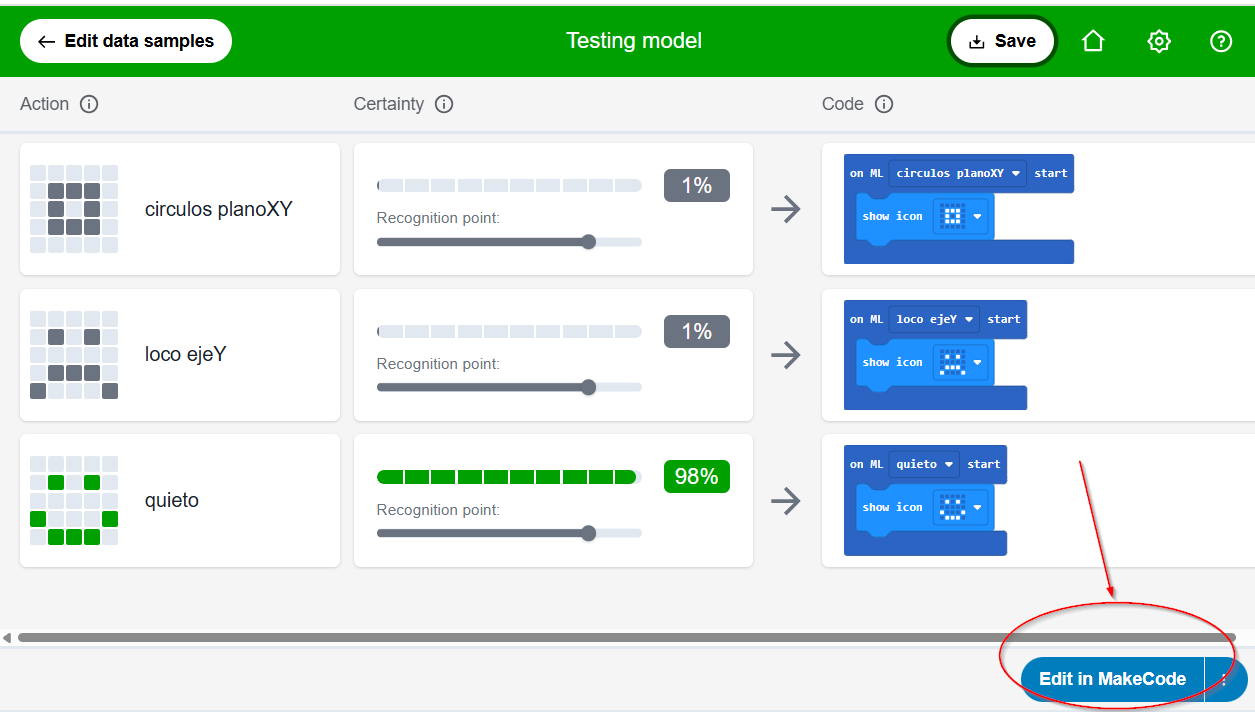The width and height of the screenshot is (1255, 712).
Task: Click the circulos planoXY recognition point slider
Action: tap(588, 241)
